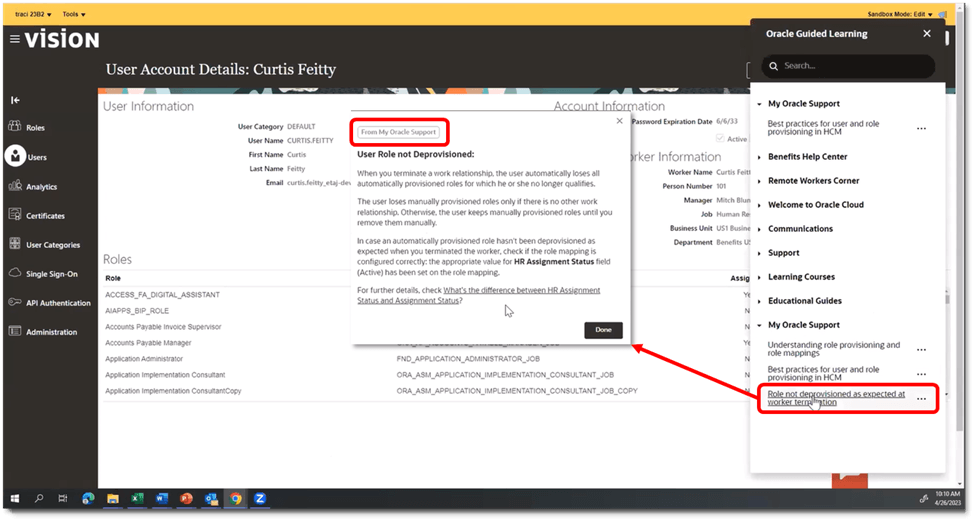
Task: Select the ACCESS_FA_DIGITAL_ASSISTANT role row
Action: (x=426, y=295)
